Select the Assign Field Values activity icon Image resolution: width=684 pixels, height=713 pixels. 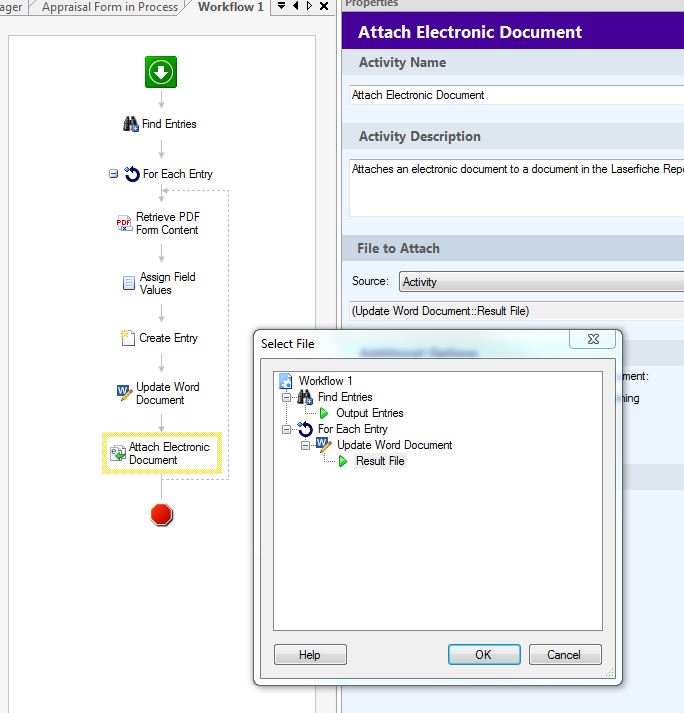pyautogui.click(x=129, y=284)
